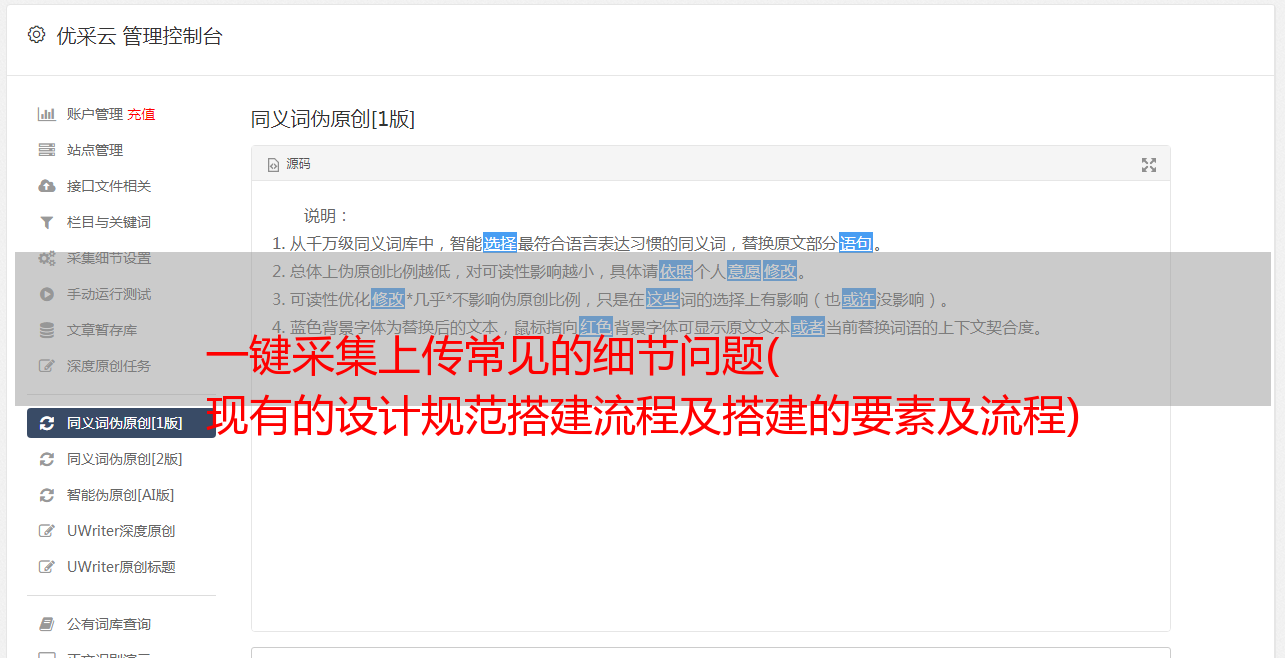Click the gear icon beside 优采云 title
Image resolution: width=1285 pixels, height=658 pixels.
37,35
